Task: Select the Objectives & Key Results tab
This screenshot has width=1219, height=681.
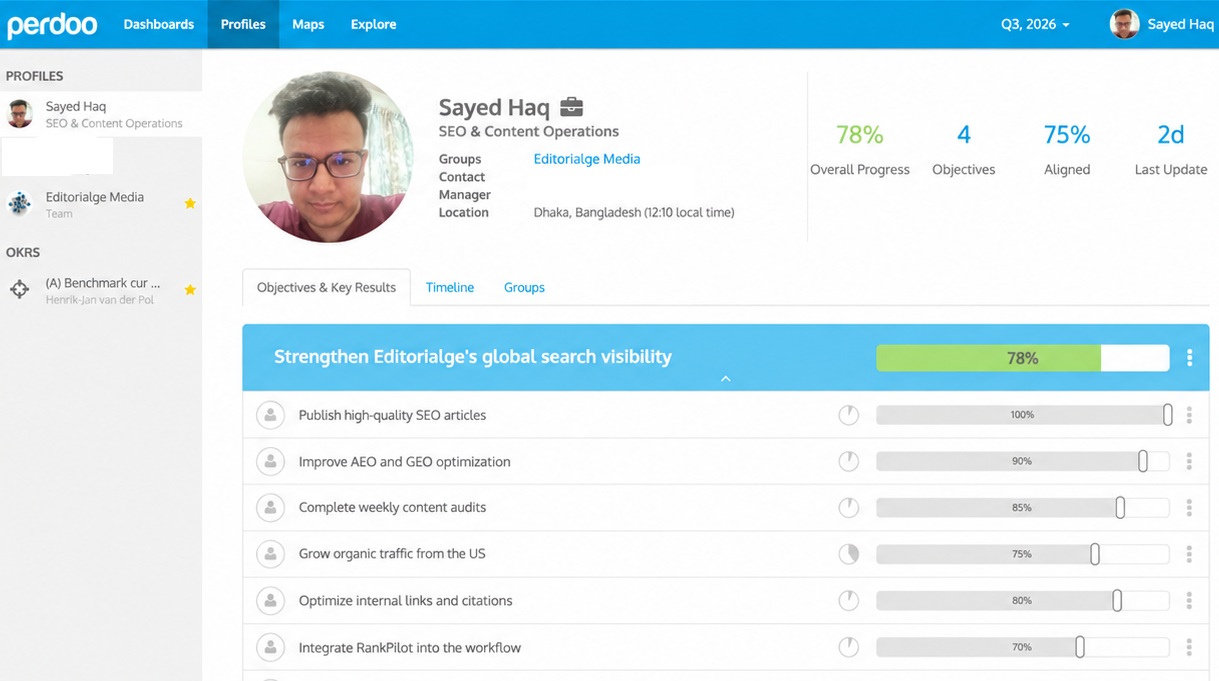Action: pyautogui.click(x=326, y=287)
